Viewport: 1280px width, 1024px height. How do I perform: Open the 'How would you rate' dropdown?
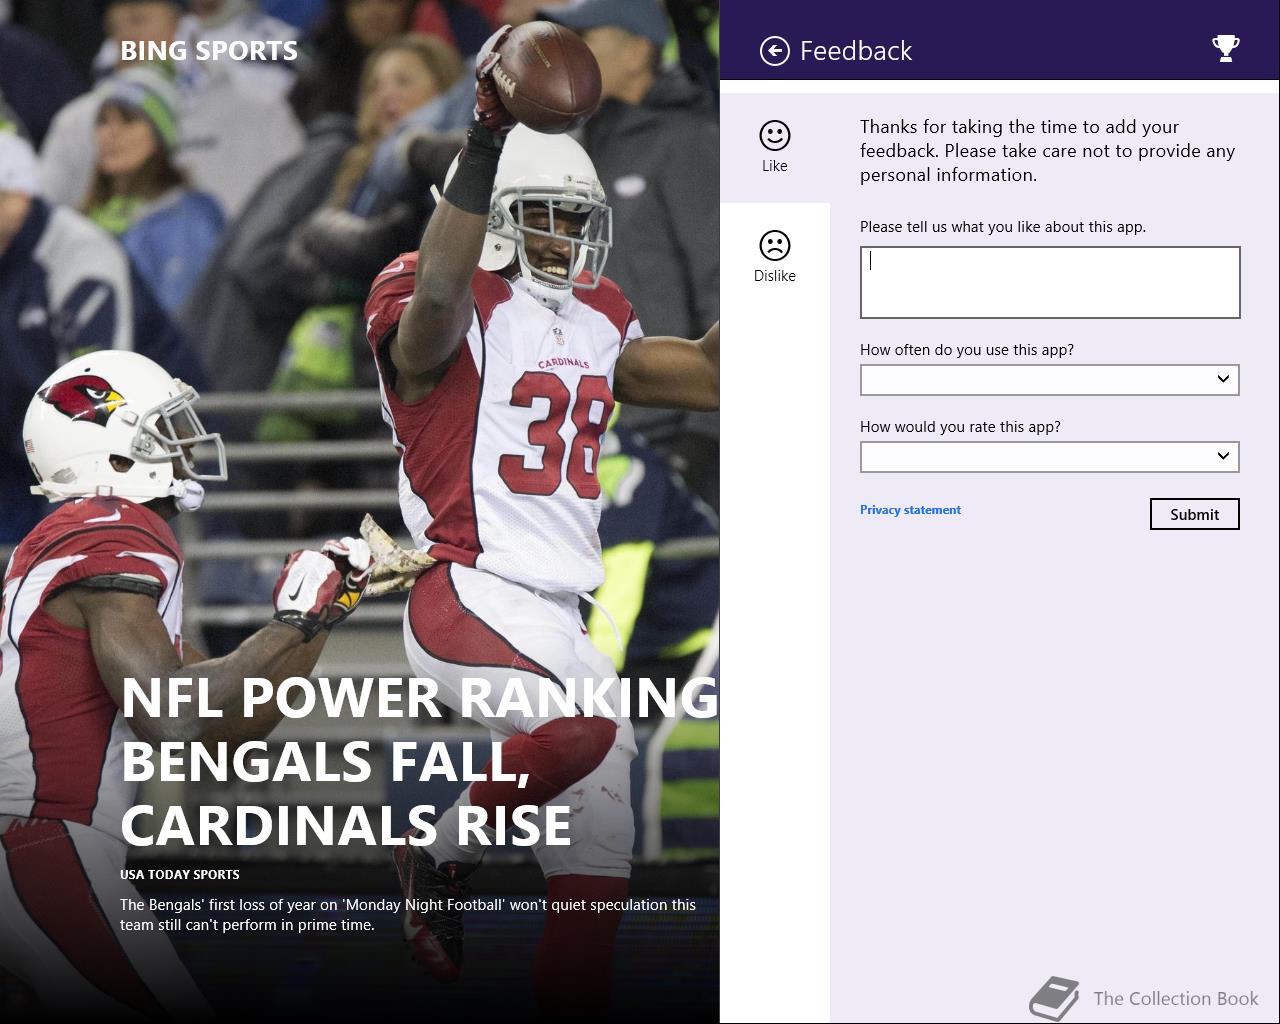tap(1050, 457)
